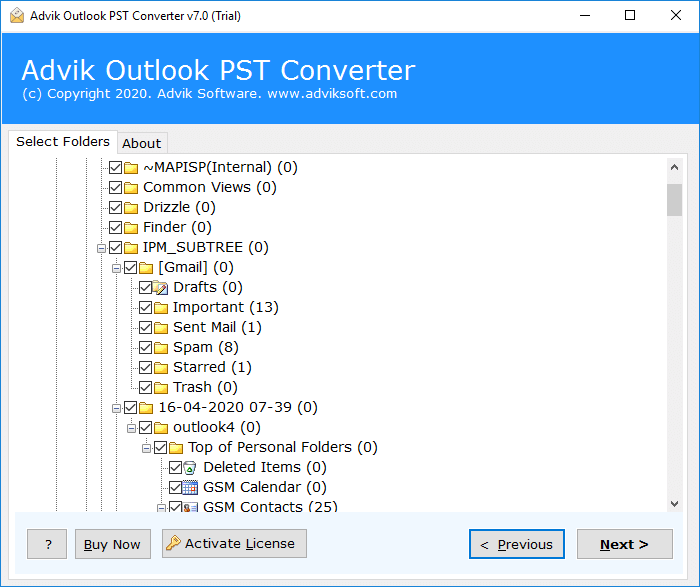Viewport: 700px width, 587px height.
Task: Click the Drafts pencil folder icon
Action: [161, 288]
